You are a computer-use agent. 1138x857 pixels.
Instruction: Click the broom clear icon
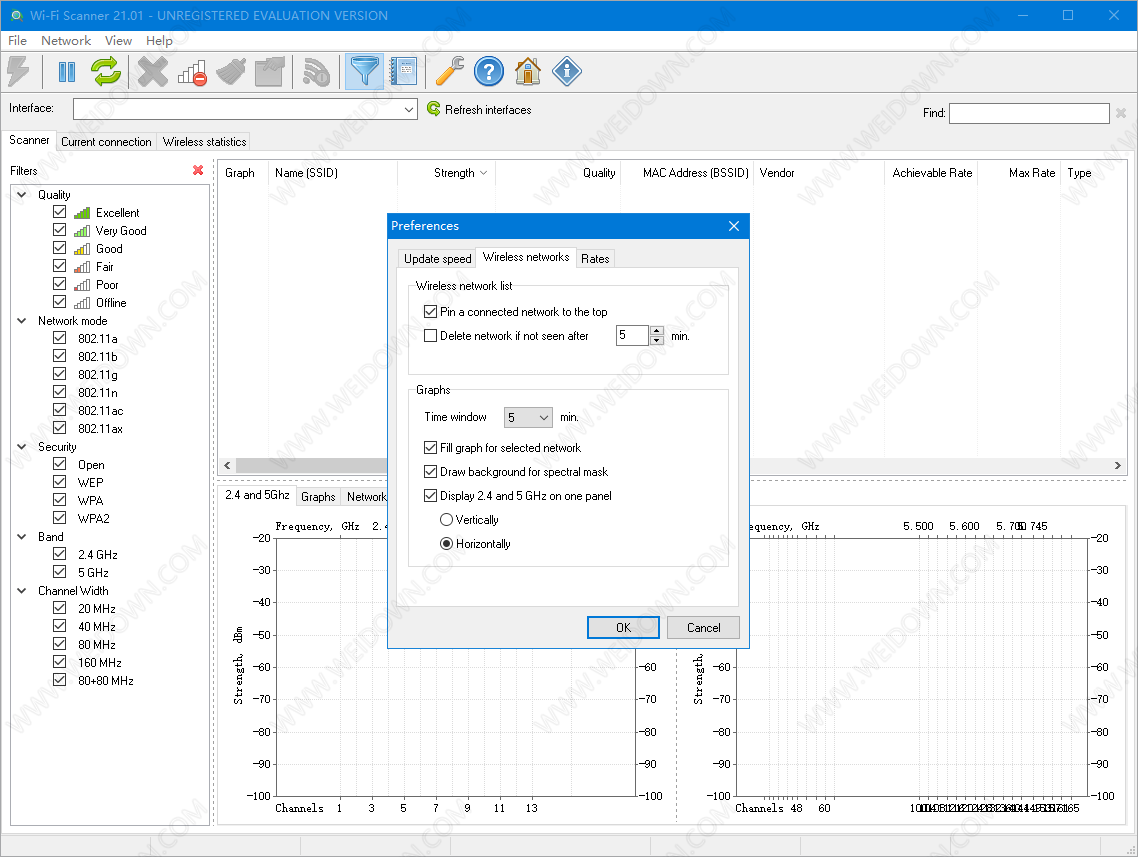(231, 71)
